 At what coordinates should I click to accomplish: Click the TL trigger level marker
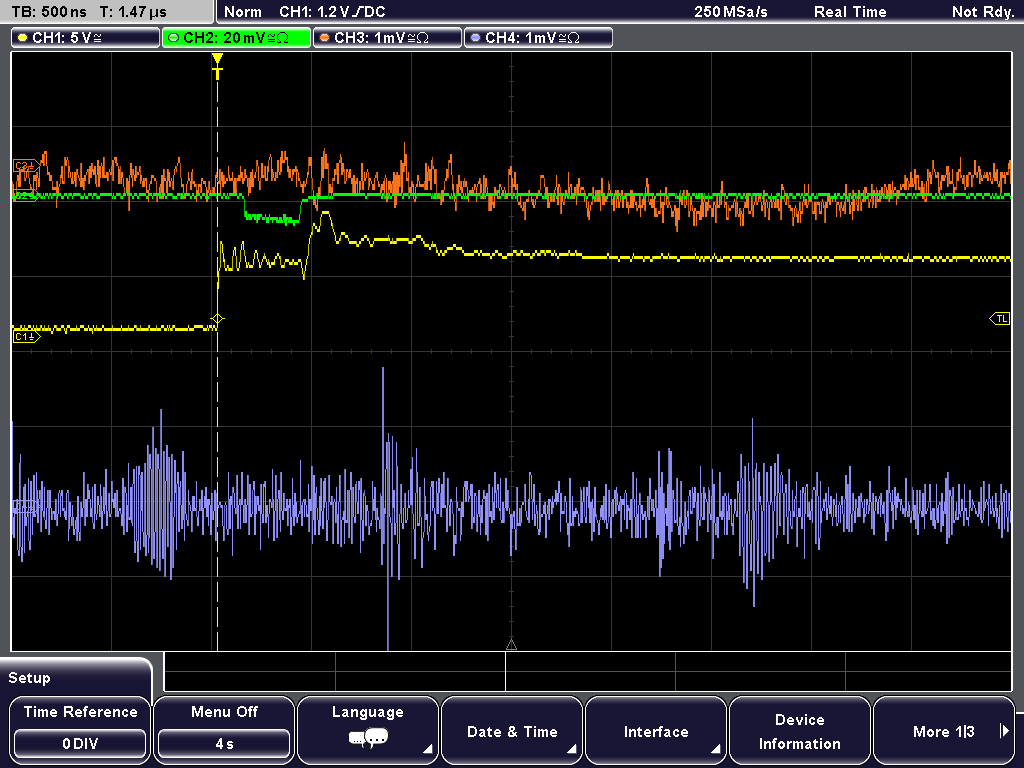point(1000,319)
